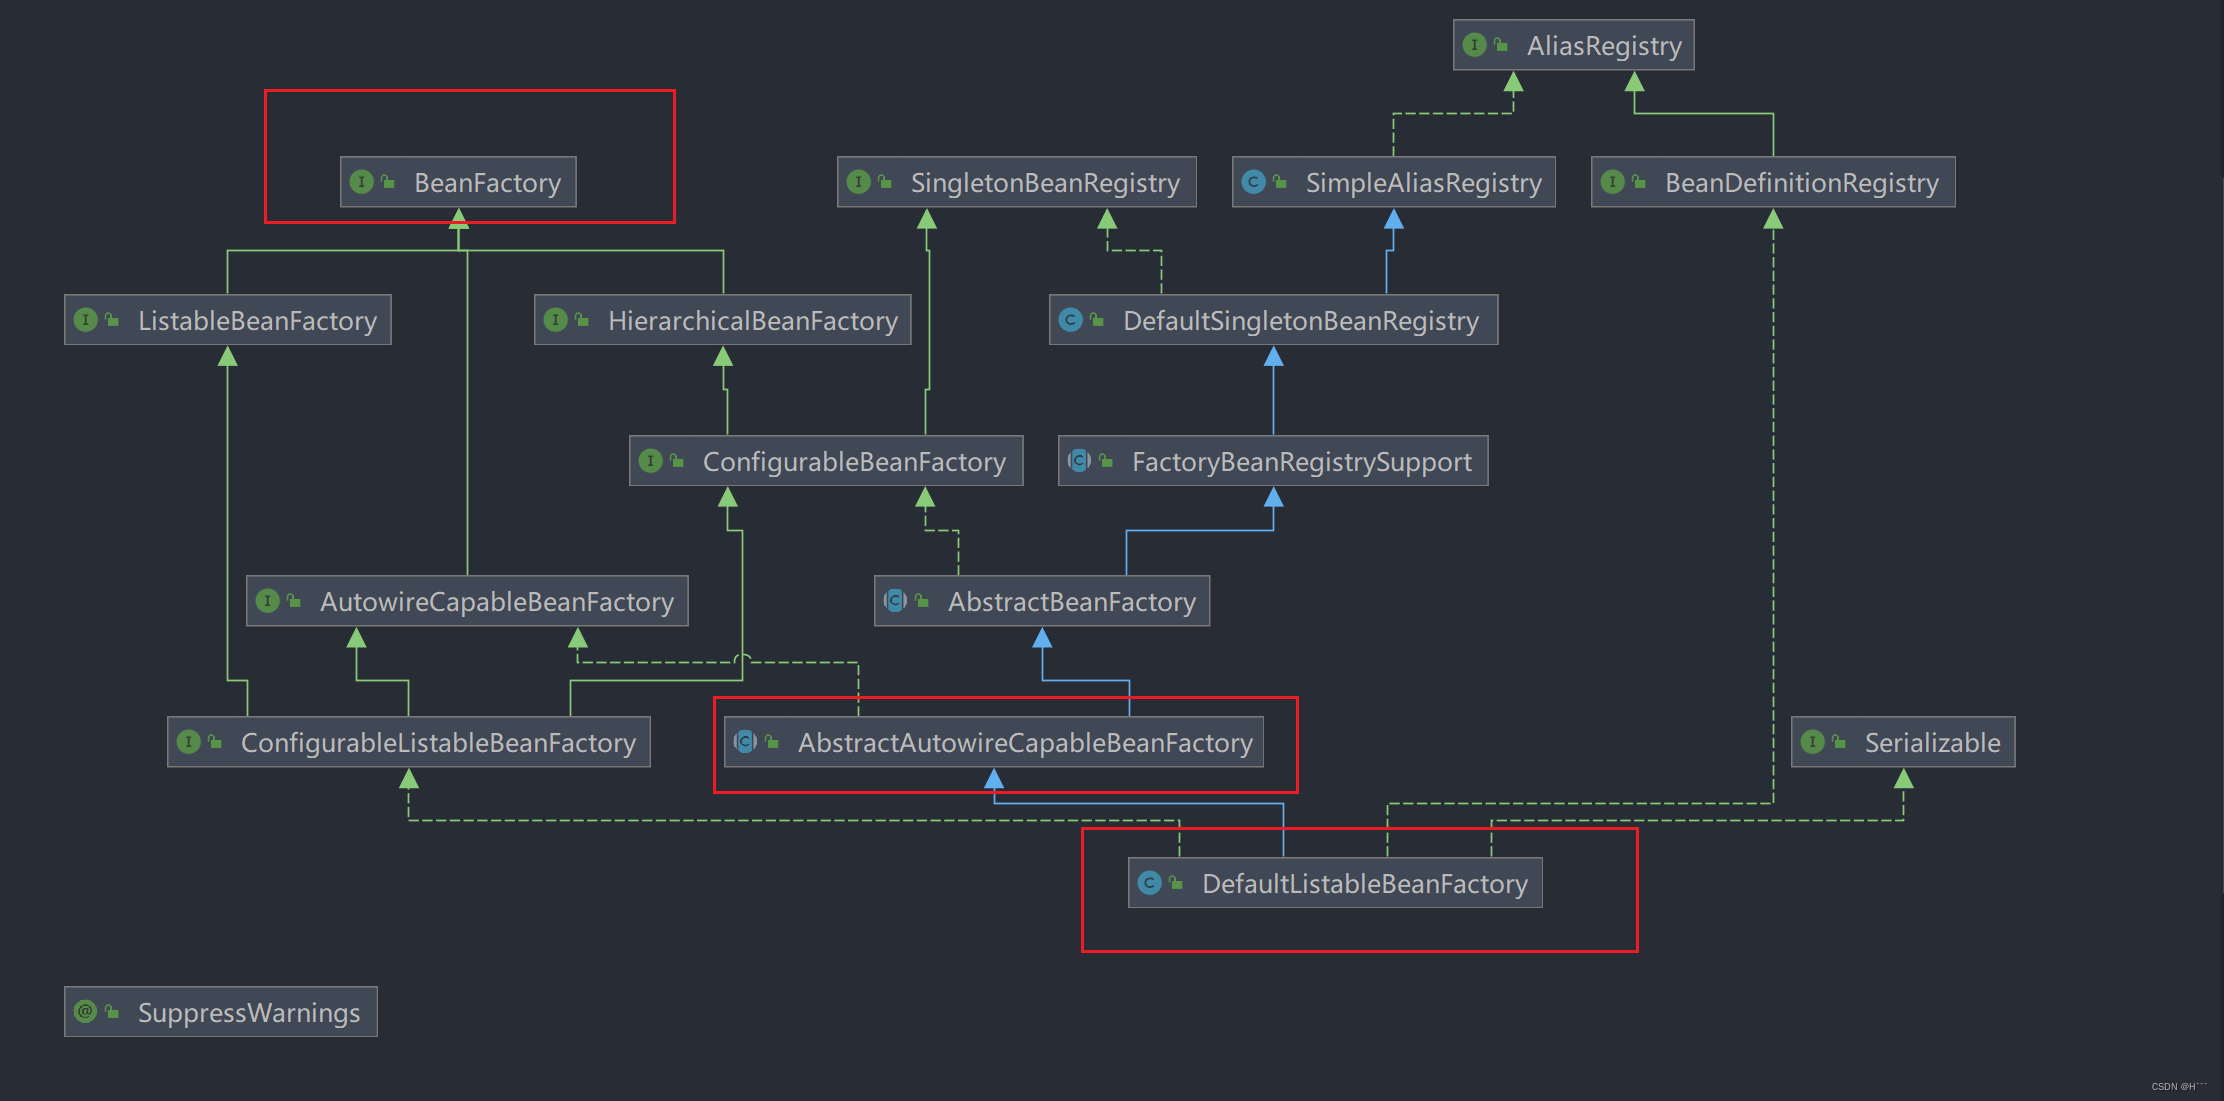Click the HierarchicalBeanFactory interface icon
The width and height of the screenshot is (2224, 1101).
[556, 320]
